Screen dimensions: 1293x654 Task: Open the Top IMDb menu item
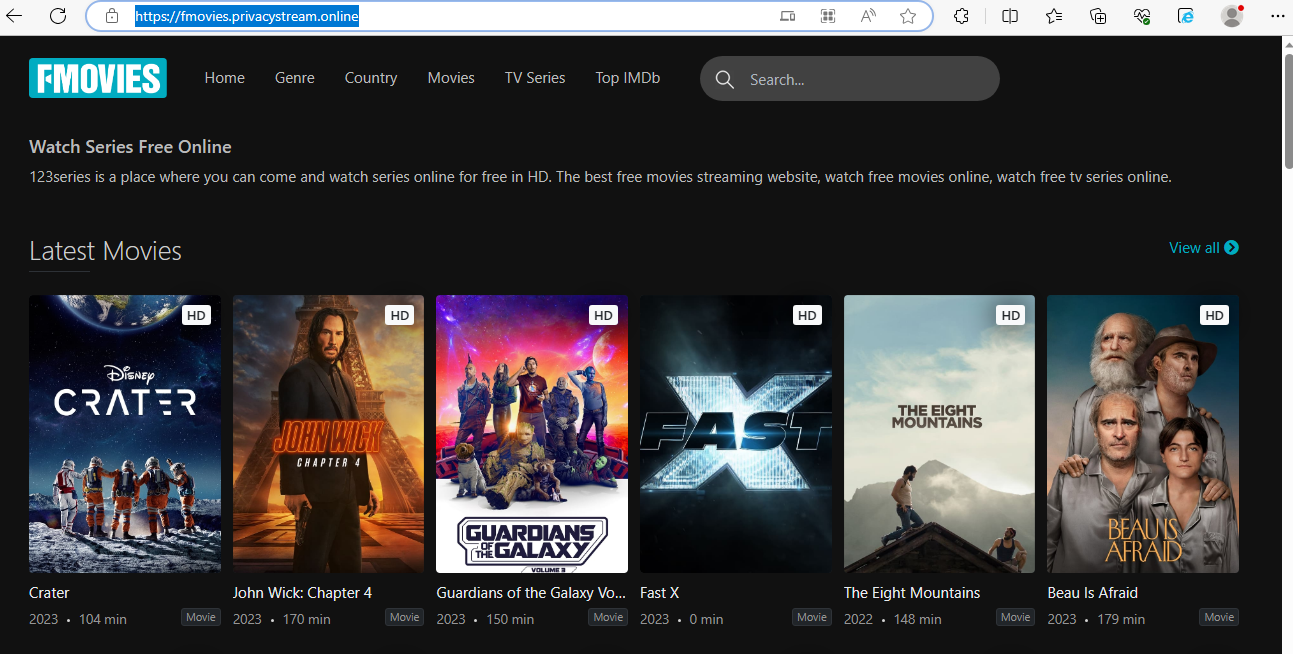[x=627, y=77]
